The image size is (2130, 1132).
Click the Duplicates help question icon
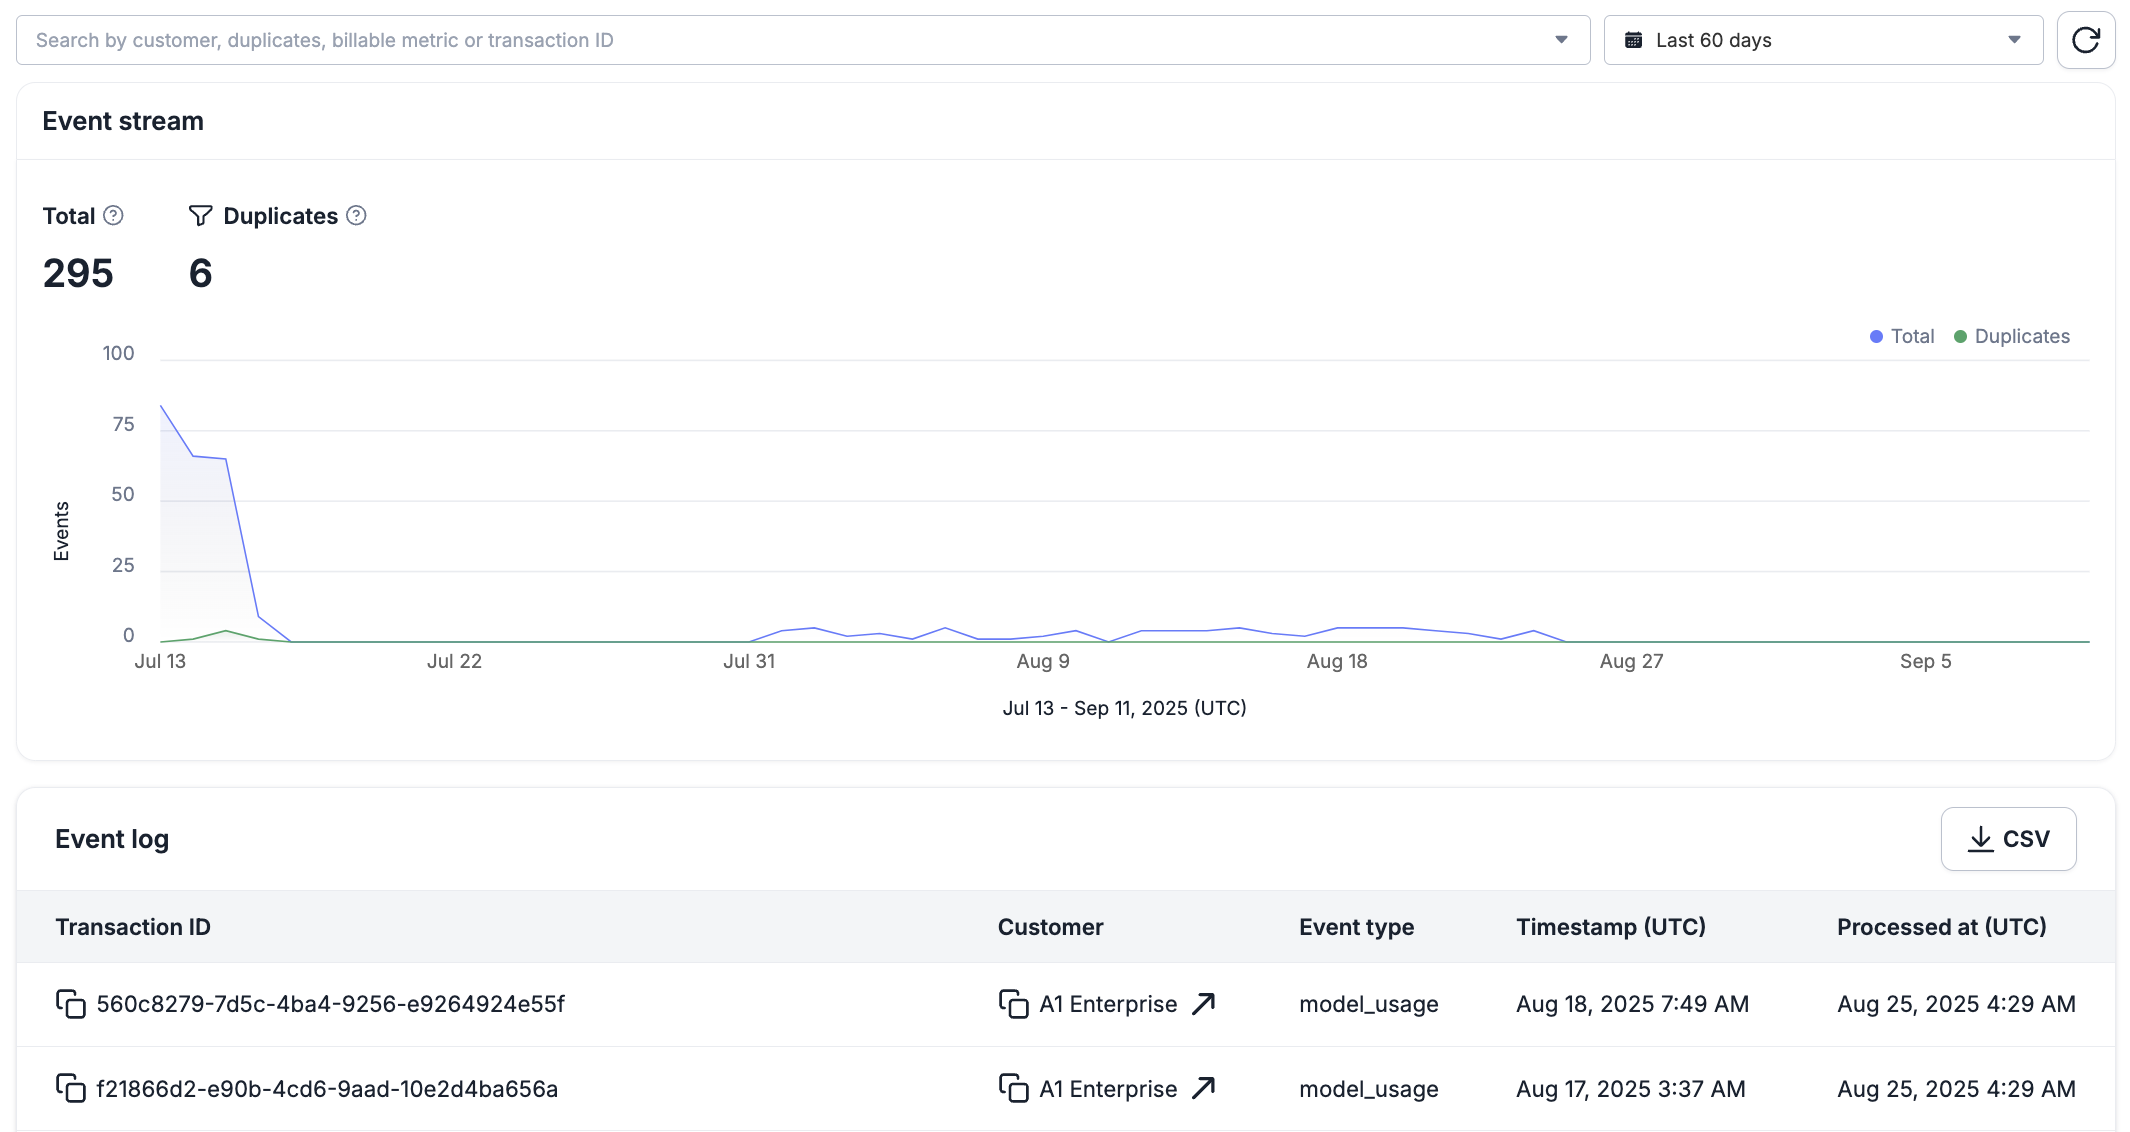pyautogui.click(x=356, y=216)
